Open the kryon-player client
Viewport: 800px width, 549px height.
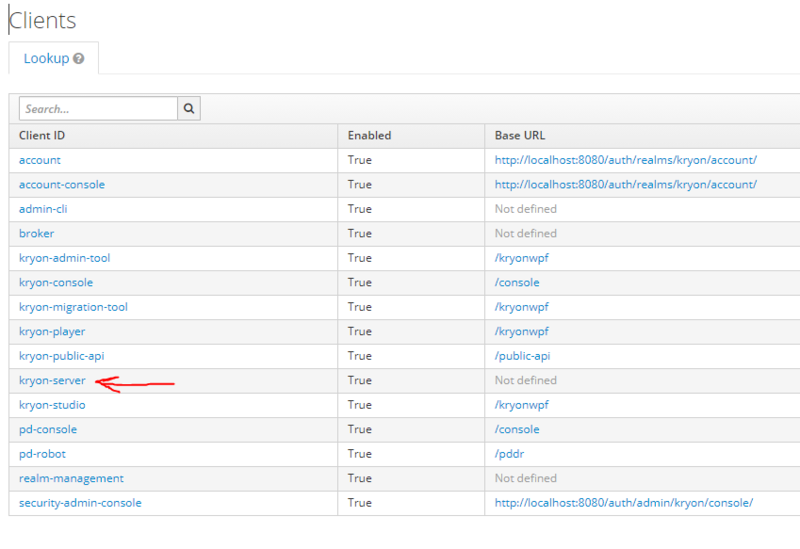pyautogui.click(x=52, y=332)
